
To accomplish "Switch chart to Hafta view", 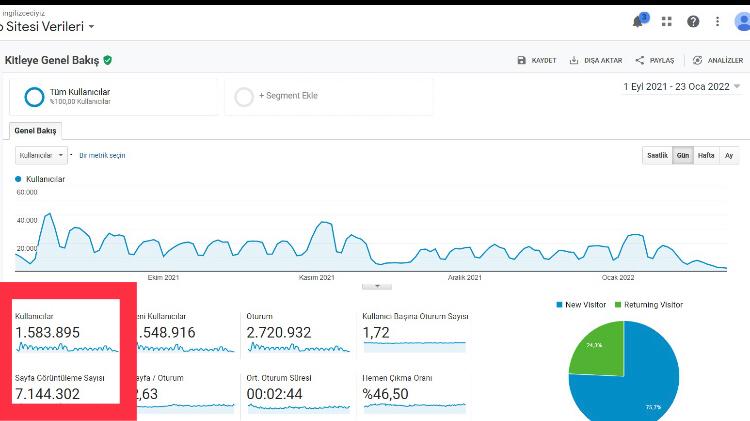I will [706, 156].
